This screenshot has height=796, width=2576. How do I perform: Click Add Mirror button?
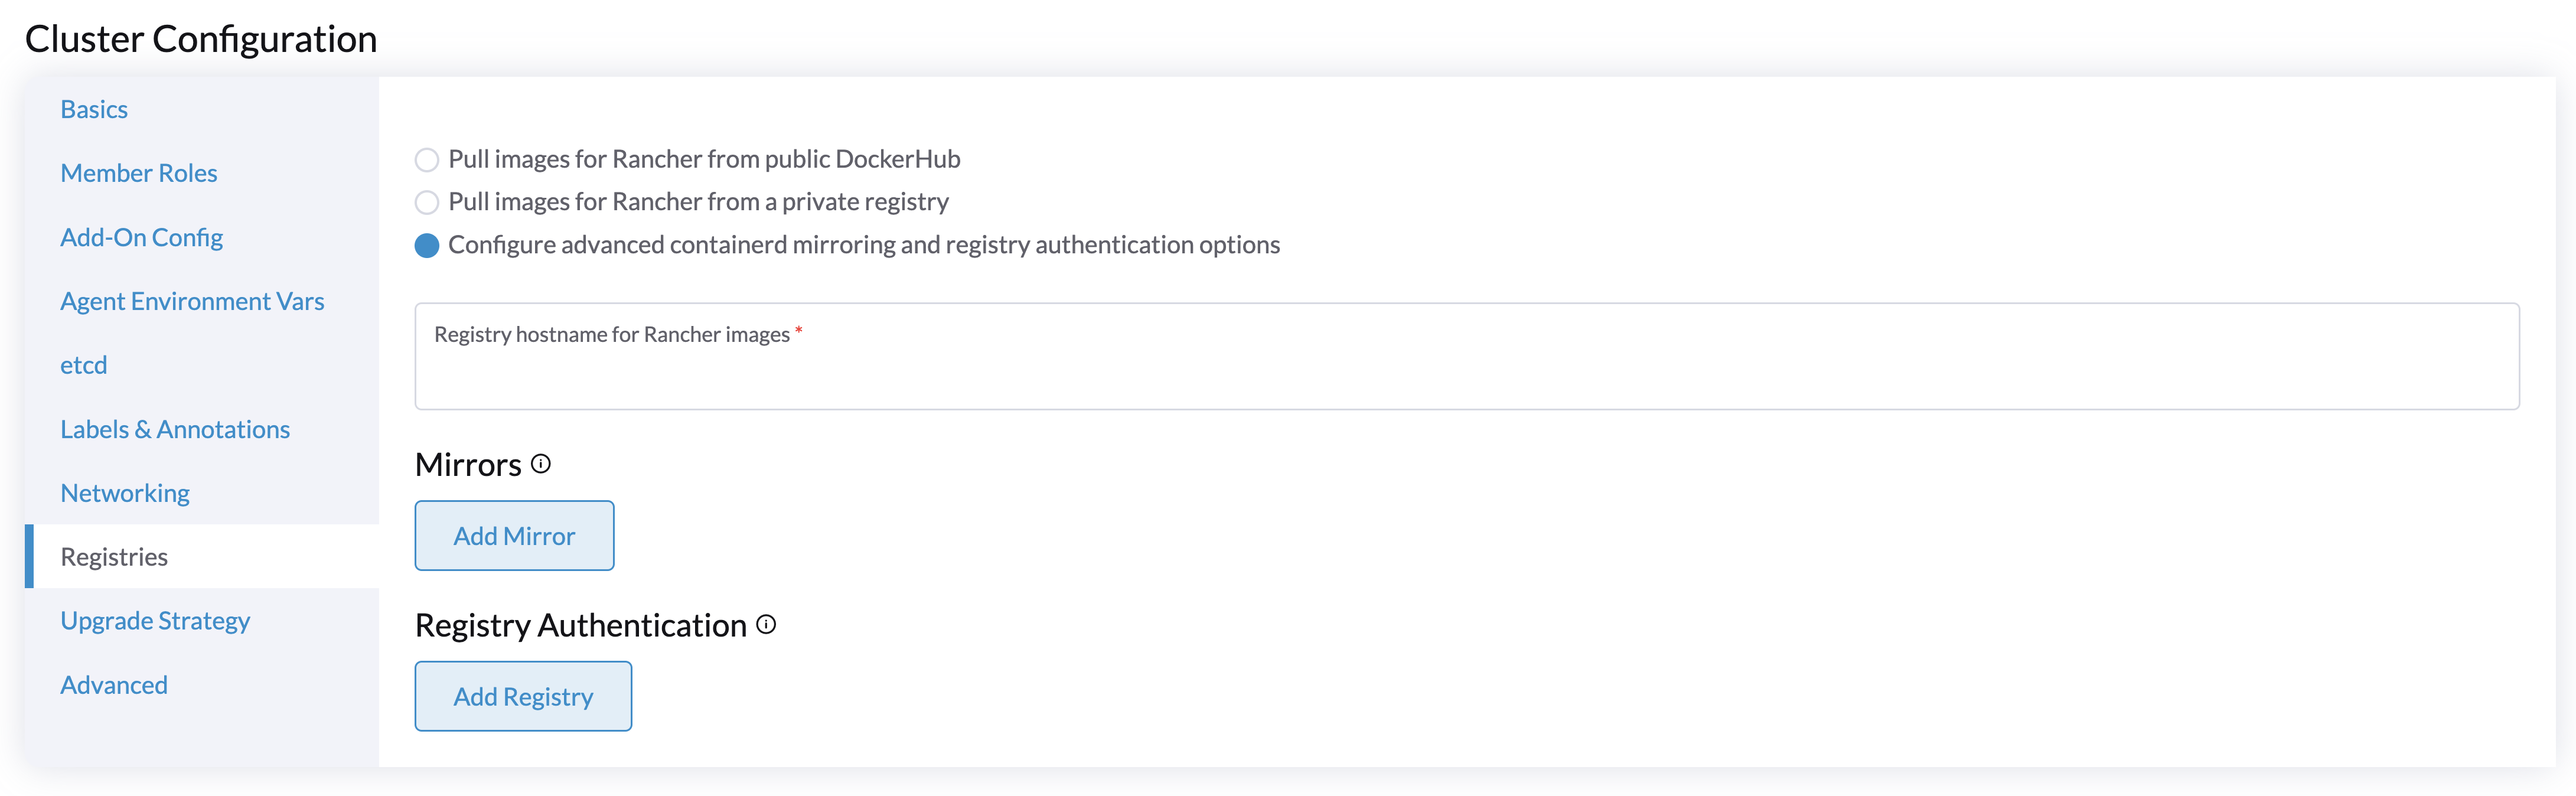pyautogui.click(x=514, y=535)
